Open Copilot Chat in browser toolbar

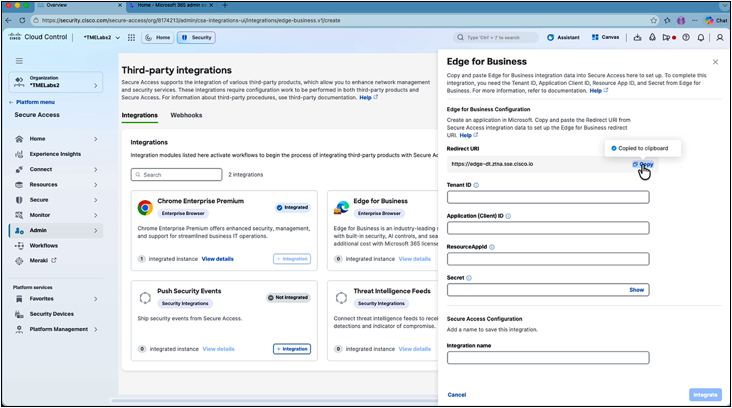pos(716,21)
